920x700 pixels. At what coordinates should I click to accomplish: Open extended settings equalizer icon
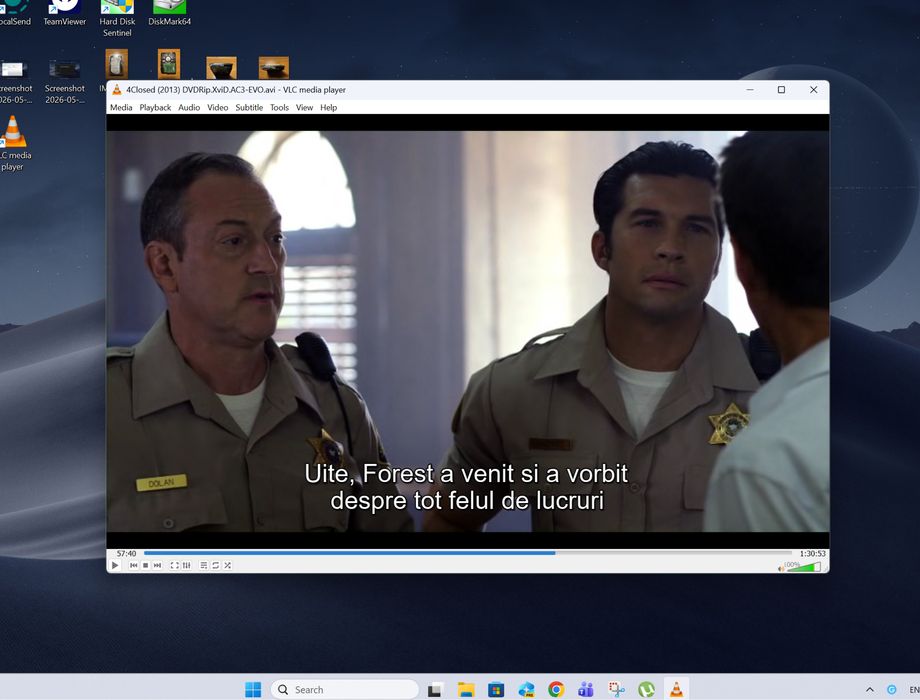[x=187, y=565]
